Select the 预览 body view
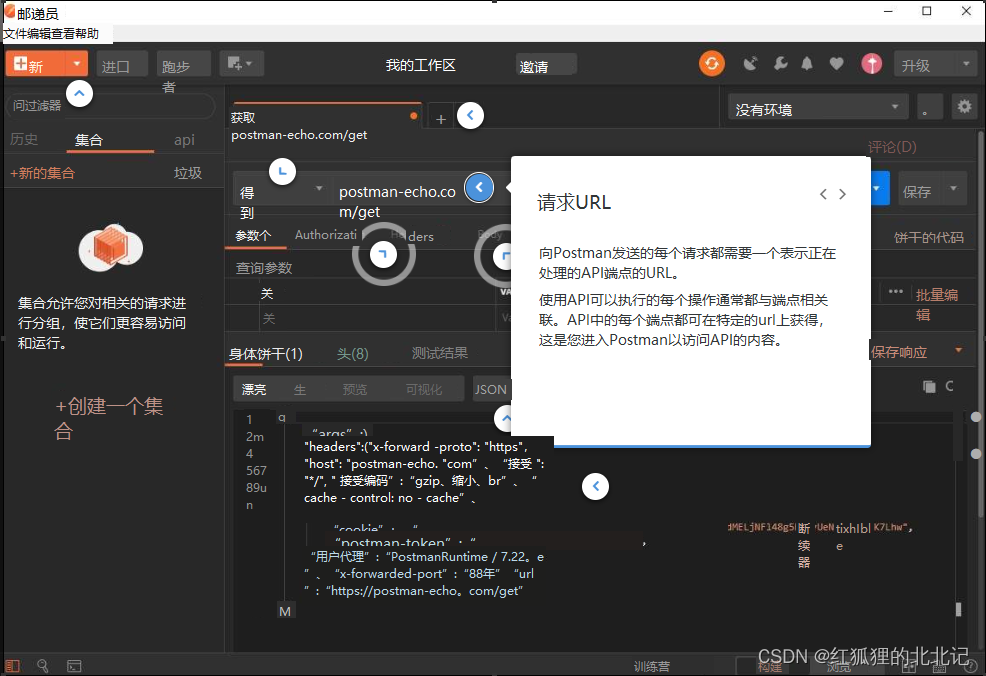The height and width of the screenshot is (676, 986). [354, 389]
